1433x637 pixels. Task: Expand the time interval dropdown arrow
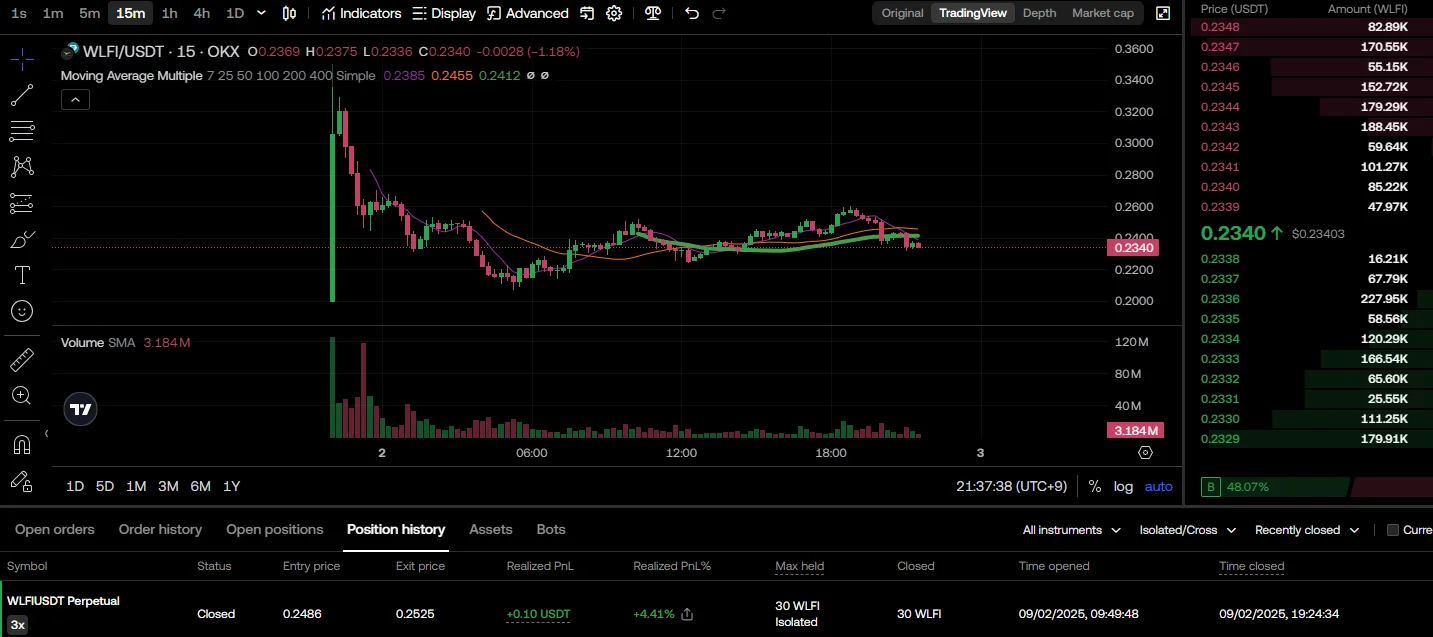pyautogui.click(x=261, y=13)
